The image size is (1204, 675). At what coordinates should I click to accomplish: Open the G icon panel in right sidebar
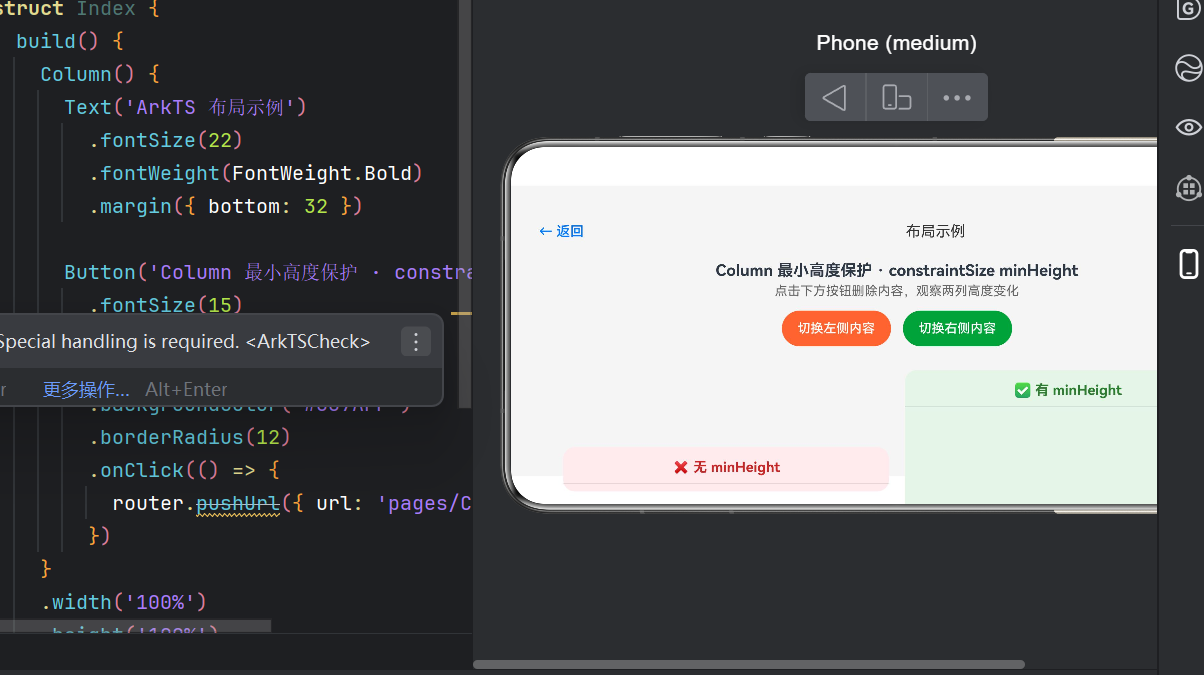click(x=1188, y=10)
